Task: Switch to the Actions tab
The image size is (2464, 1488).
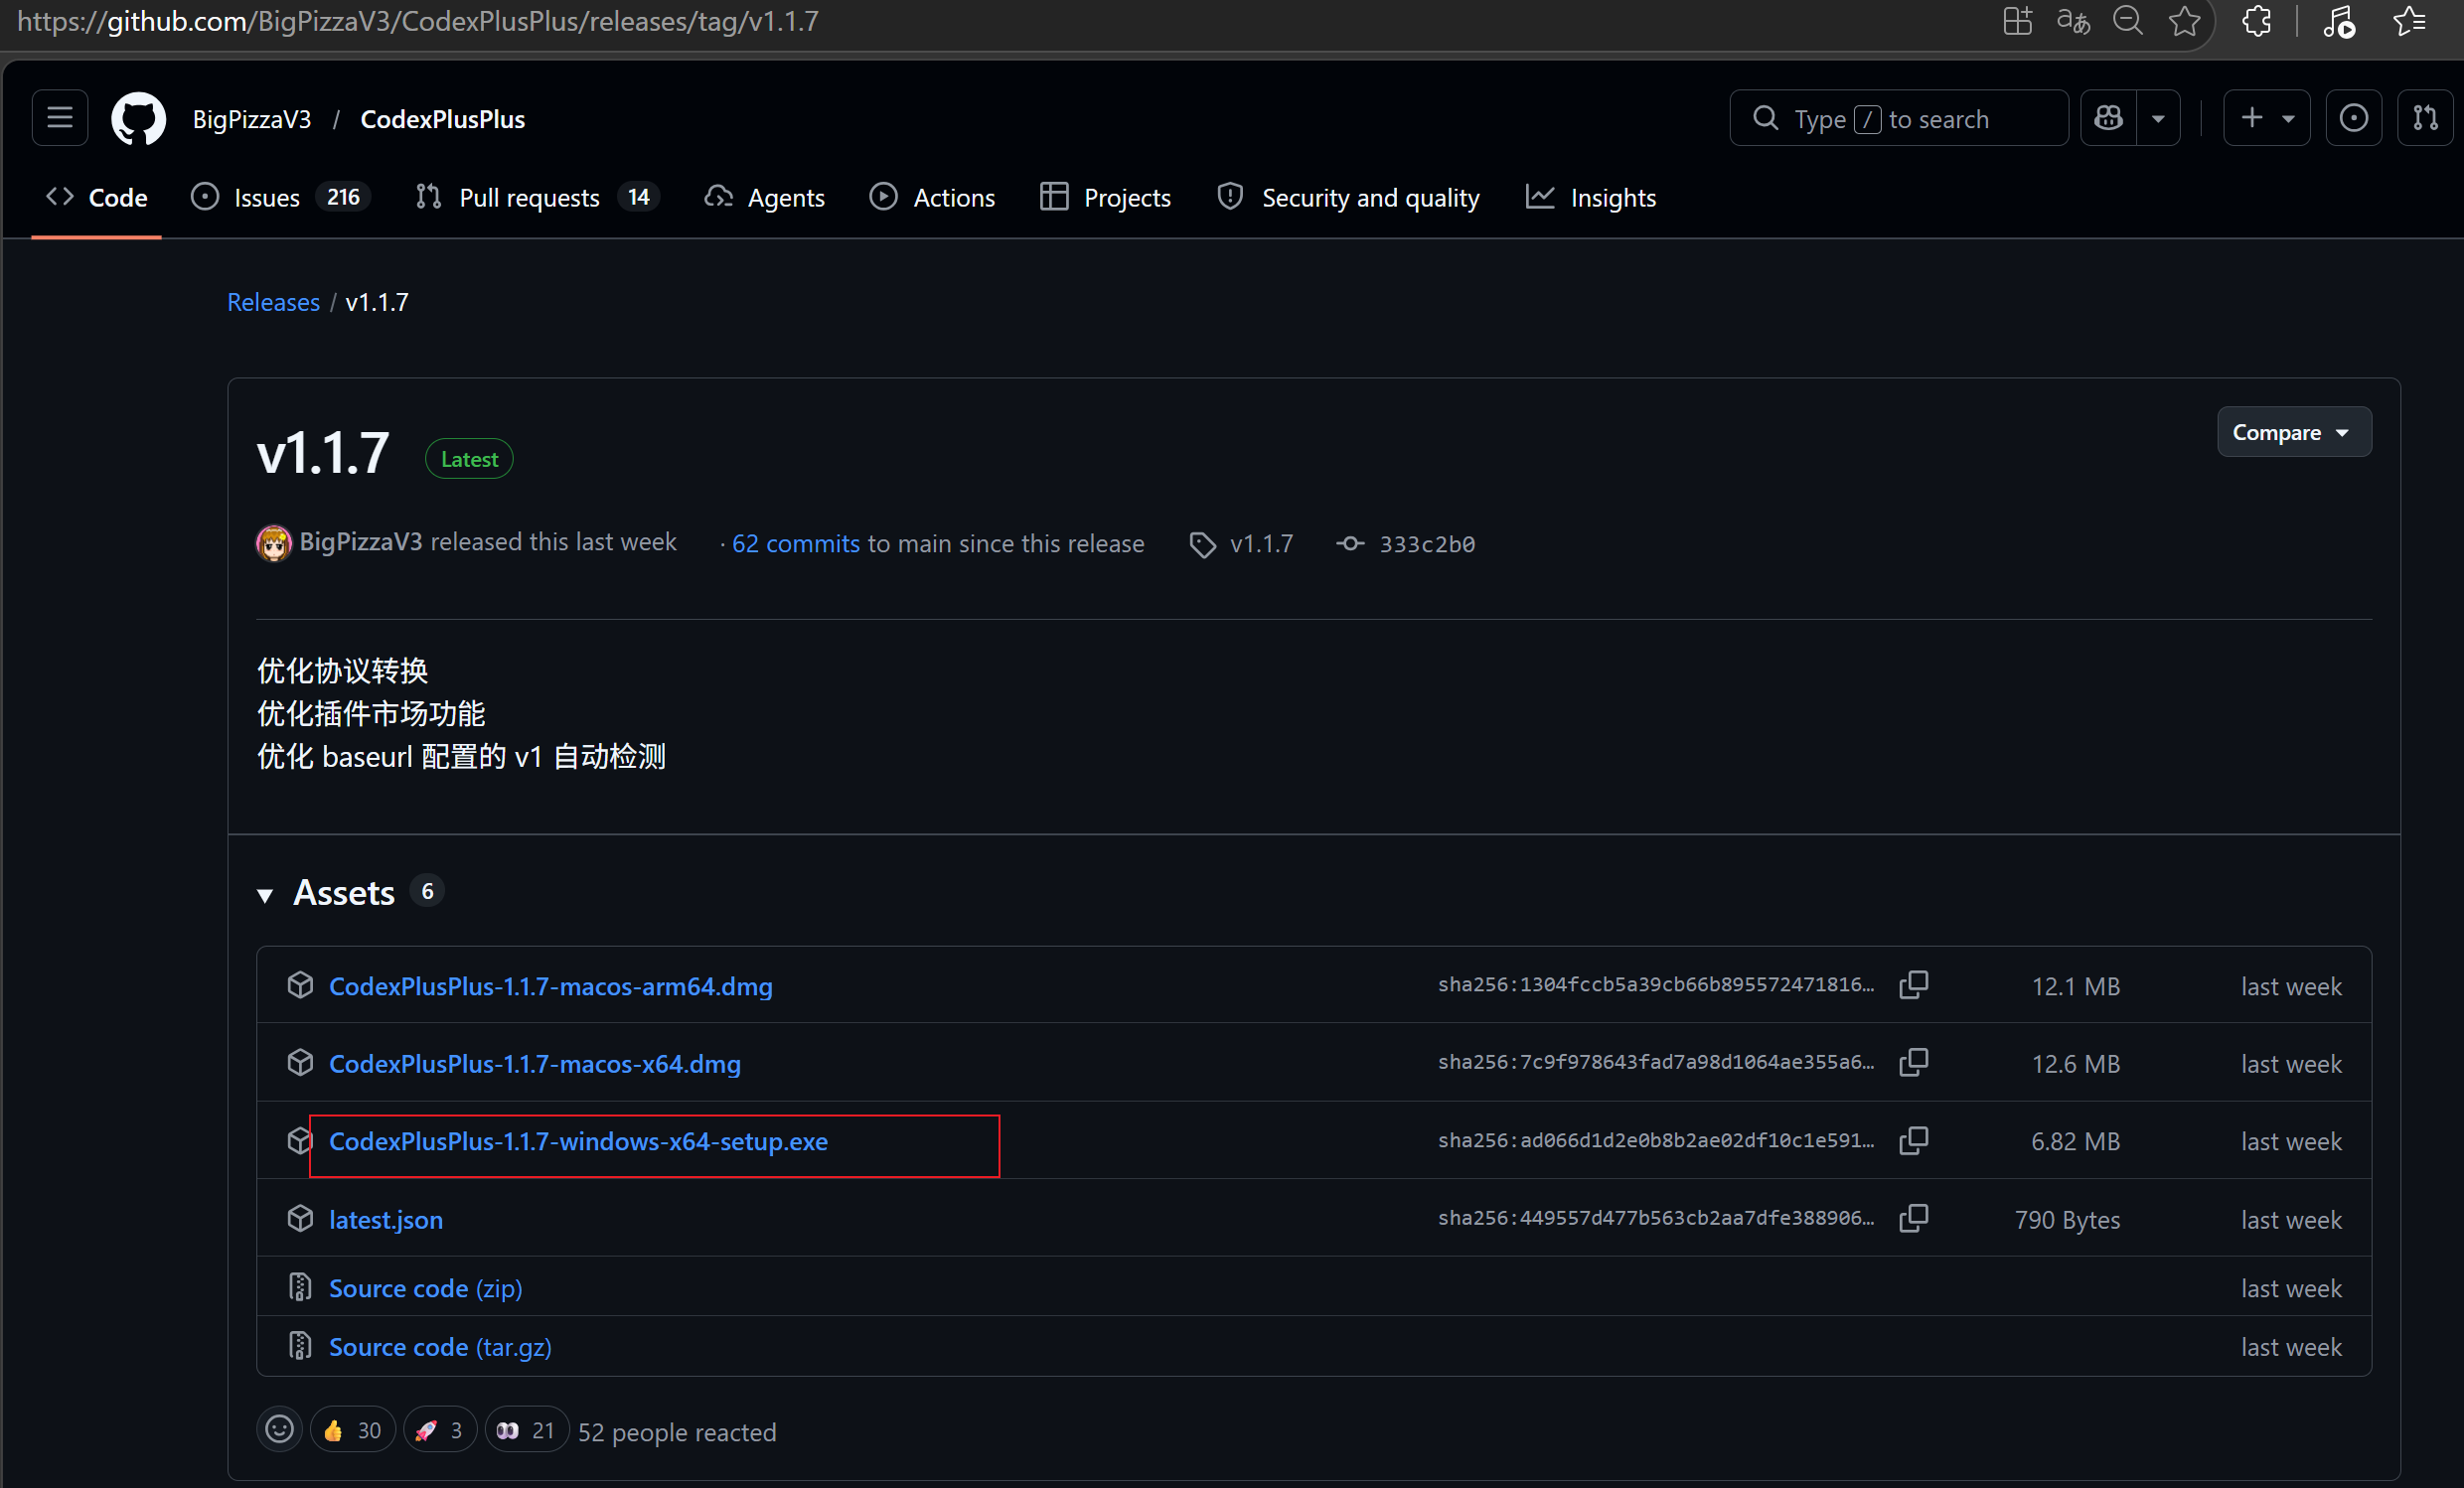Action: (x=933, y=197)
